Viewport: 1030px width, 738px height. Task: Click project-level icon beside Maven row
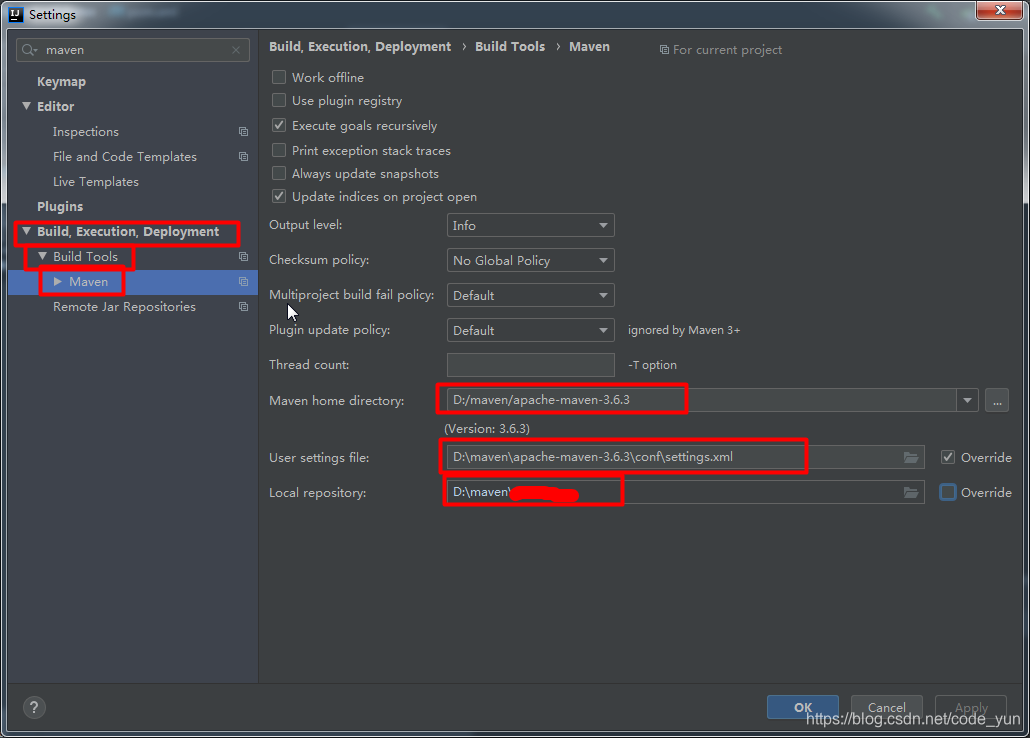point(244,281)
